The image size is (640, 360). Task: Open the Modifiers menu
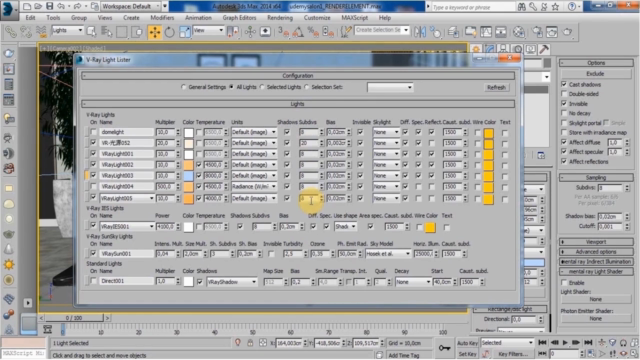[x=162, y=18]
